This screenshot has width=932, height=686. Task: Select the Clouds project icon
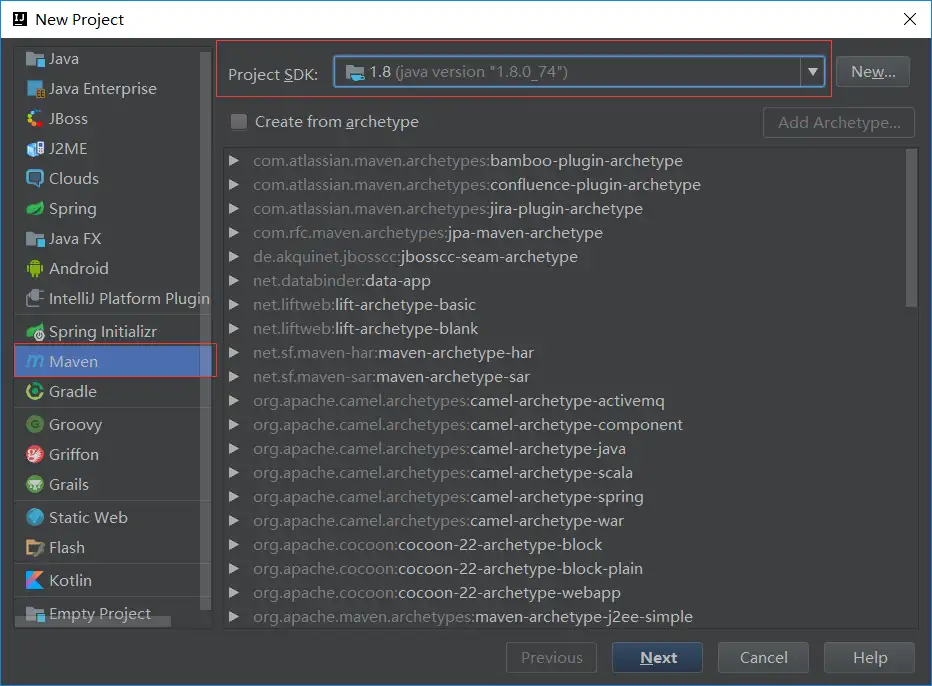[x=35, y=179]
